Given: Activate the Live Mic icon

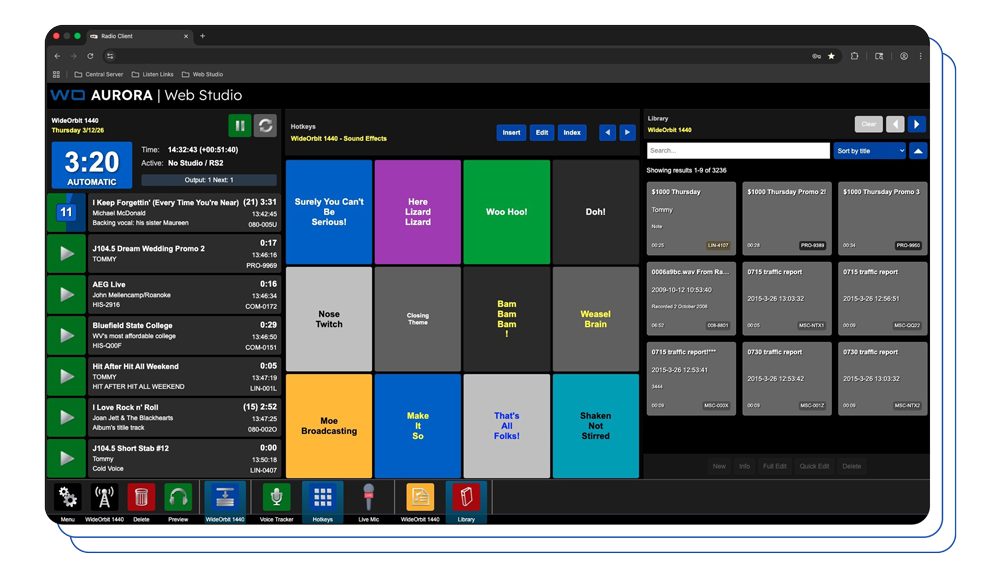Looking at the screenshot, I should click(369, 498).
